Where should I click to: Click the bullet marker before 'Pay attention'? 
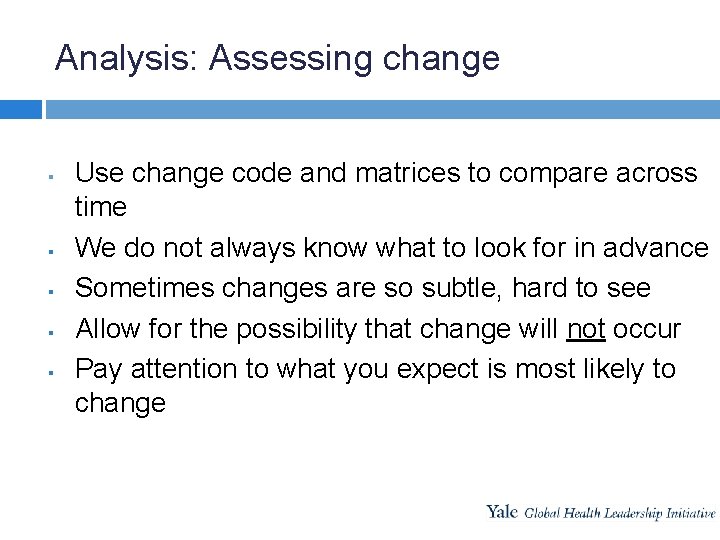coord(51,372)
